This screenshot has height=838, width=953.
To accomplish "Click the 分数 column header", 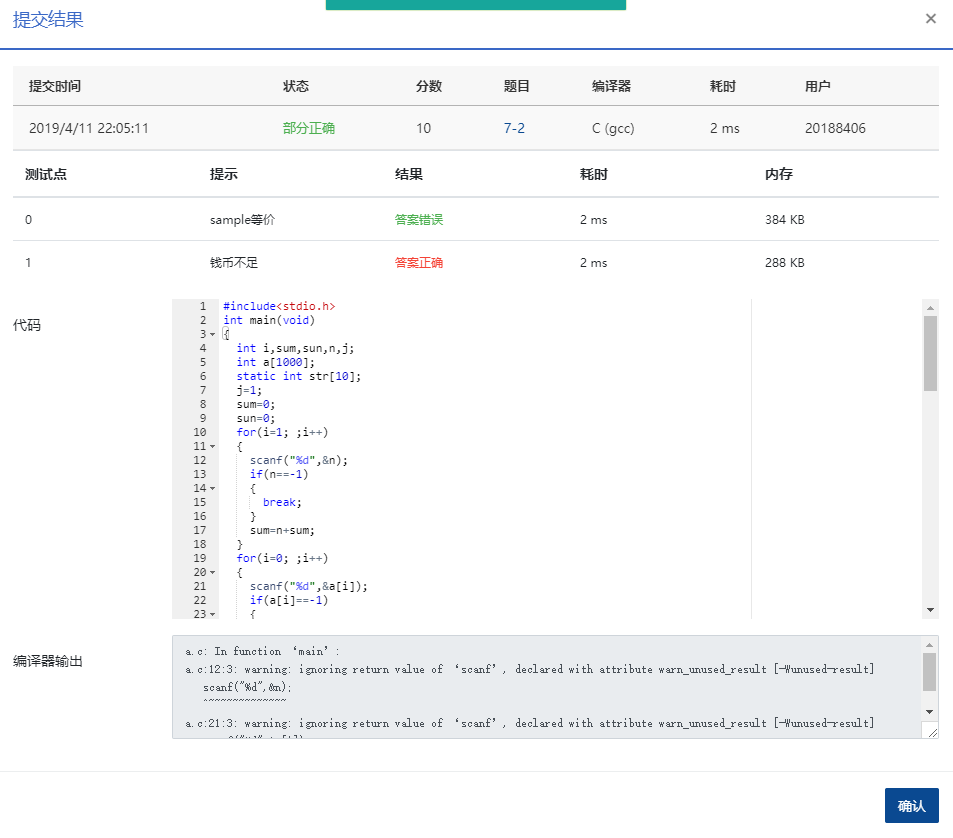I will [428, 86].
